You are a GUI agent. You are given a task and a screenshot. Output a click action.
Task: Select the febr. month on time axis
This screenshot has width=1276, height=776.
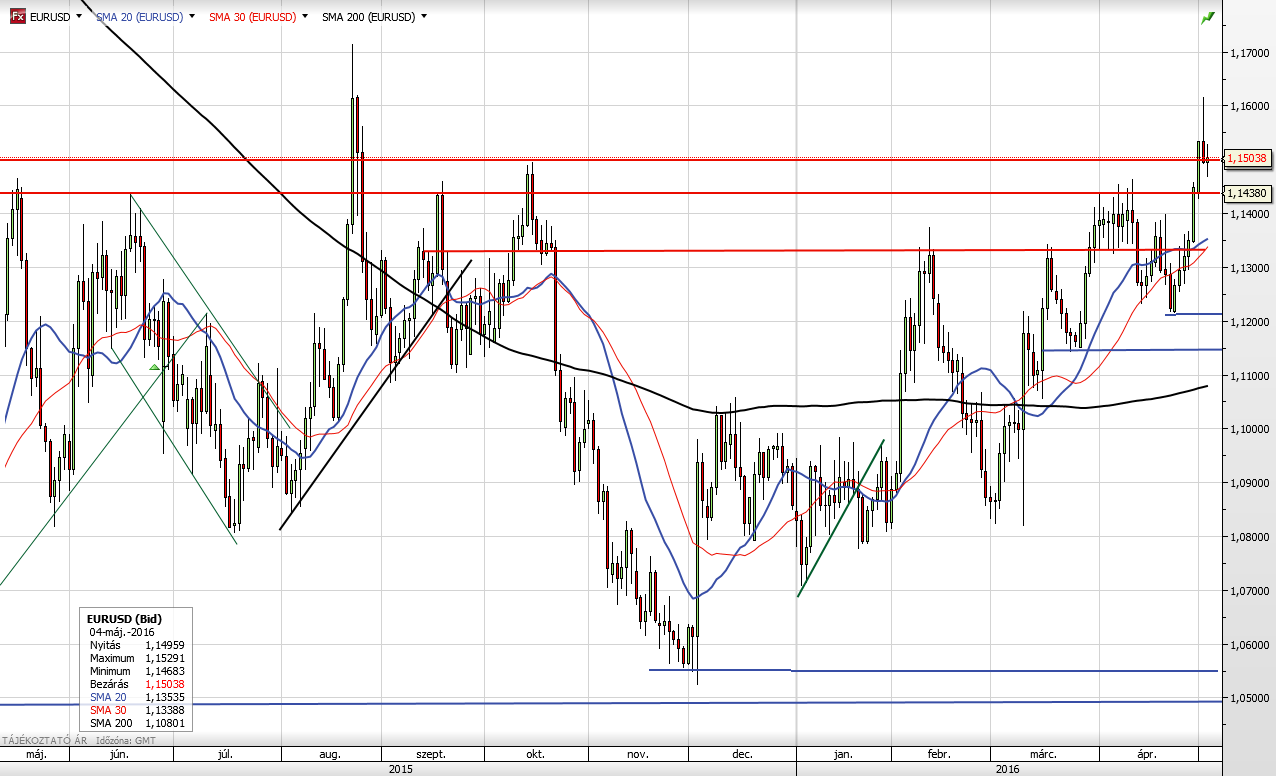(x=939, y=755)
